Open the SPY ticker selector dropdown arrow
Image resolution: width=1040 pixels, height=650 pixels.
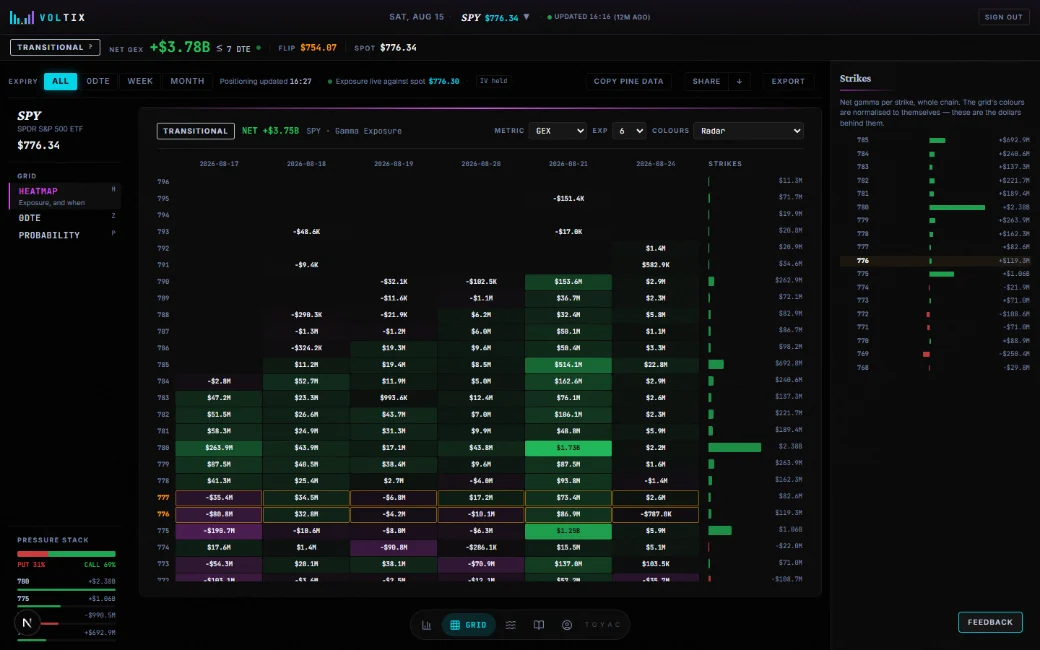pos(527,17)
